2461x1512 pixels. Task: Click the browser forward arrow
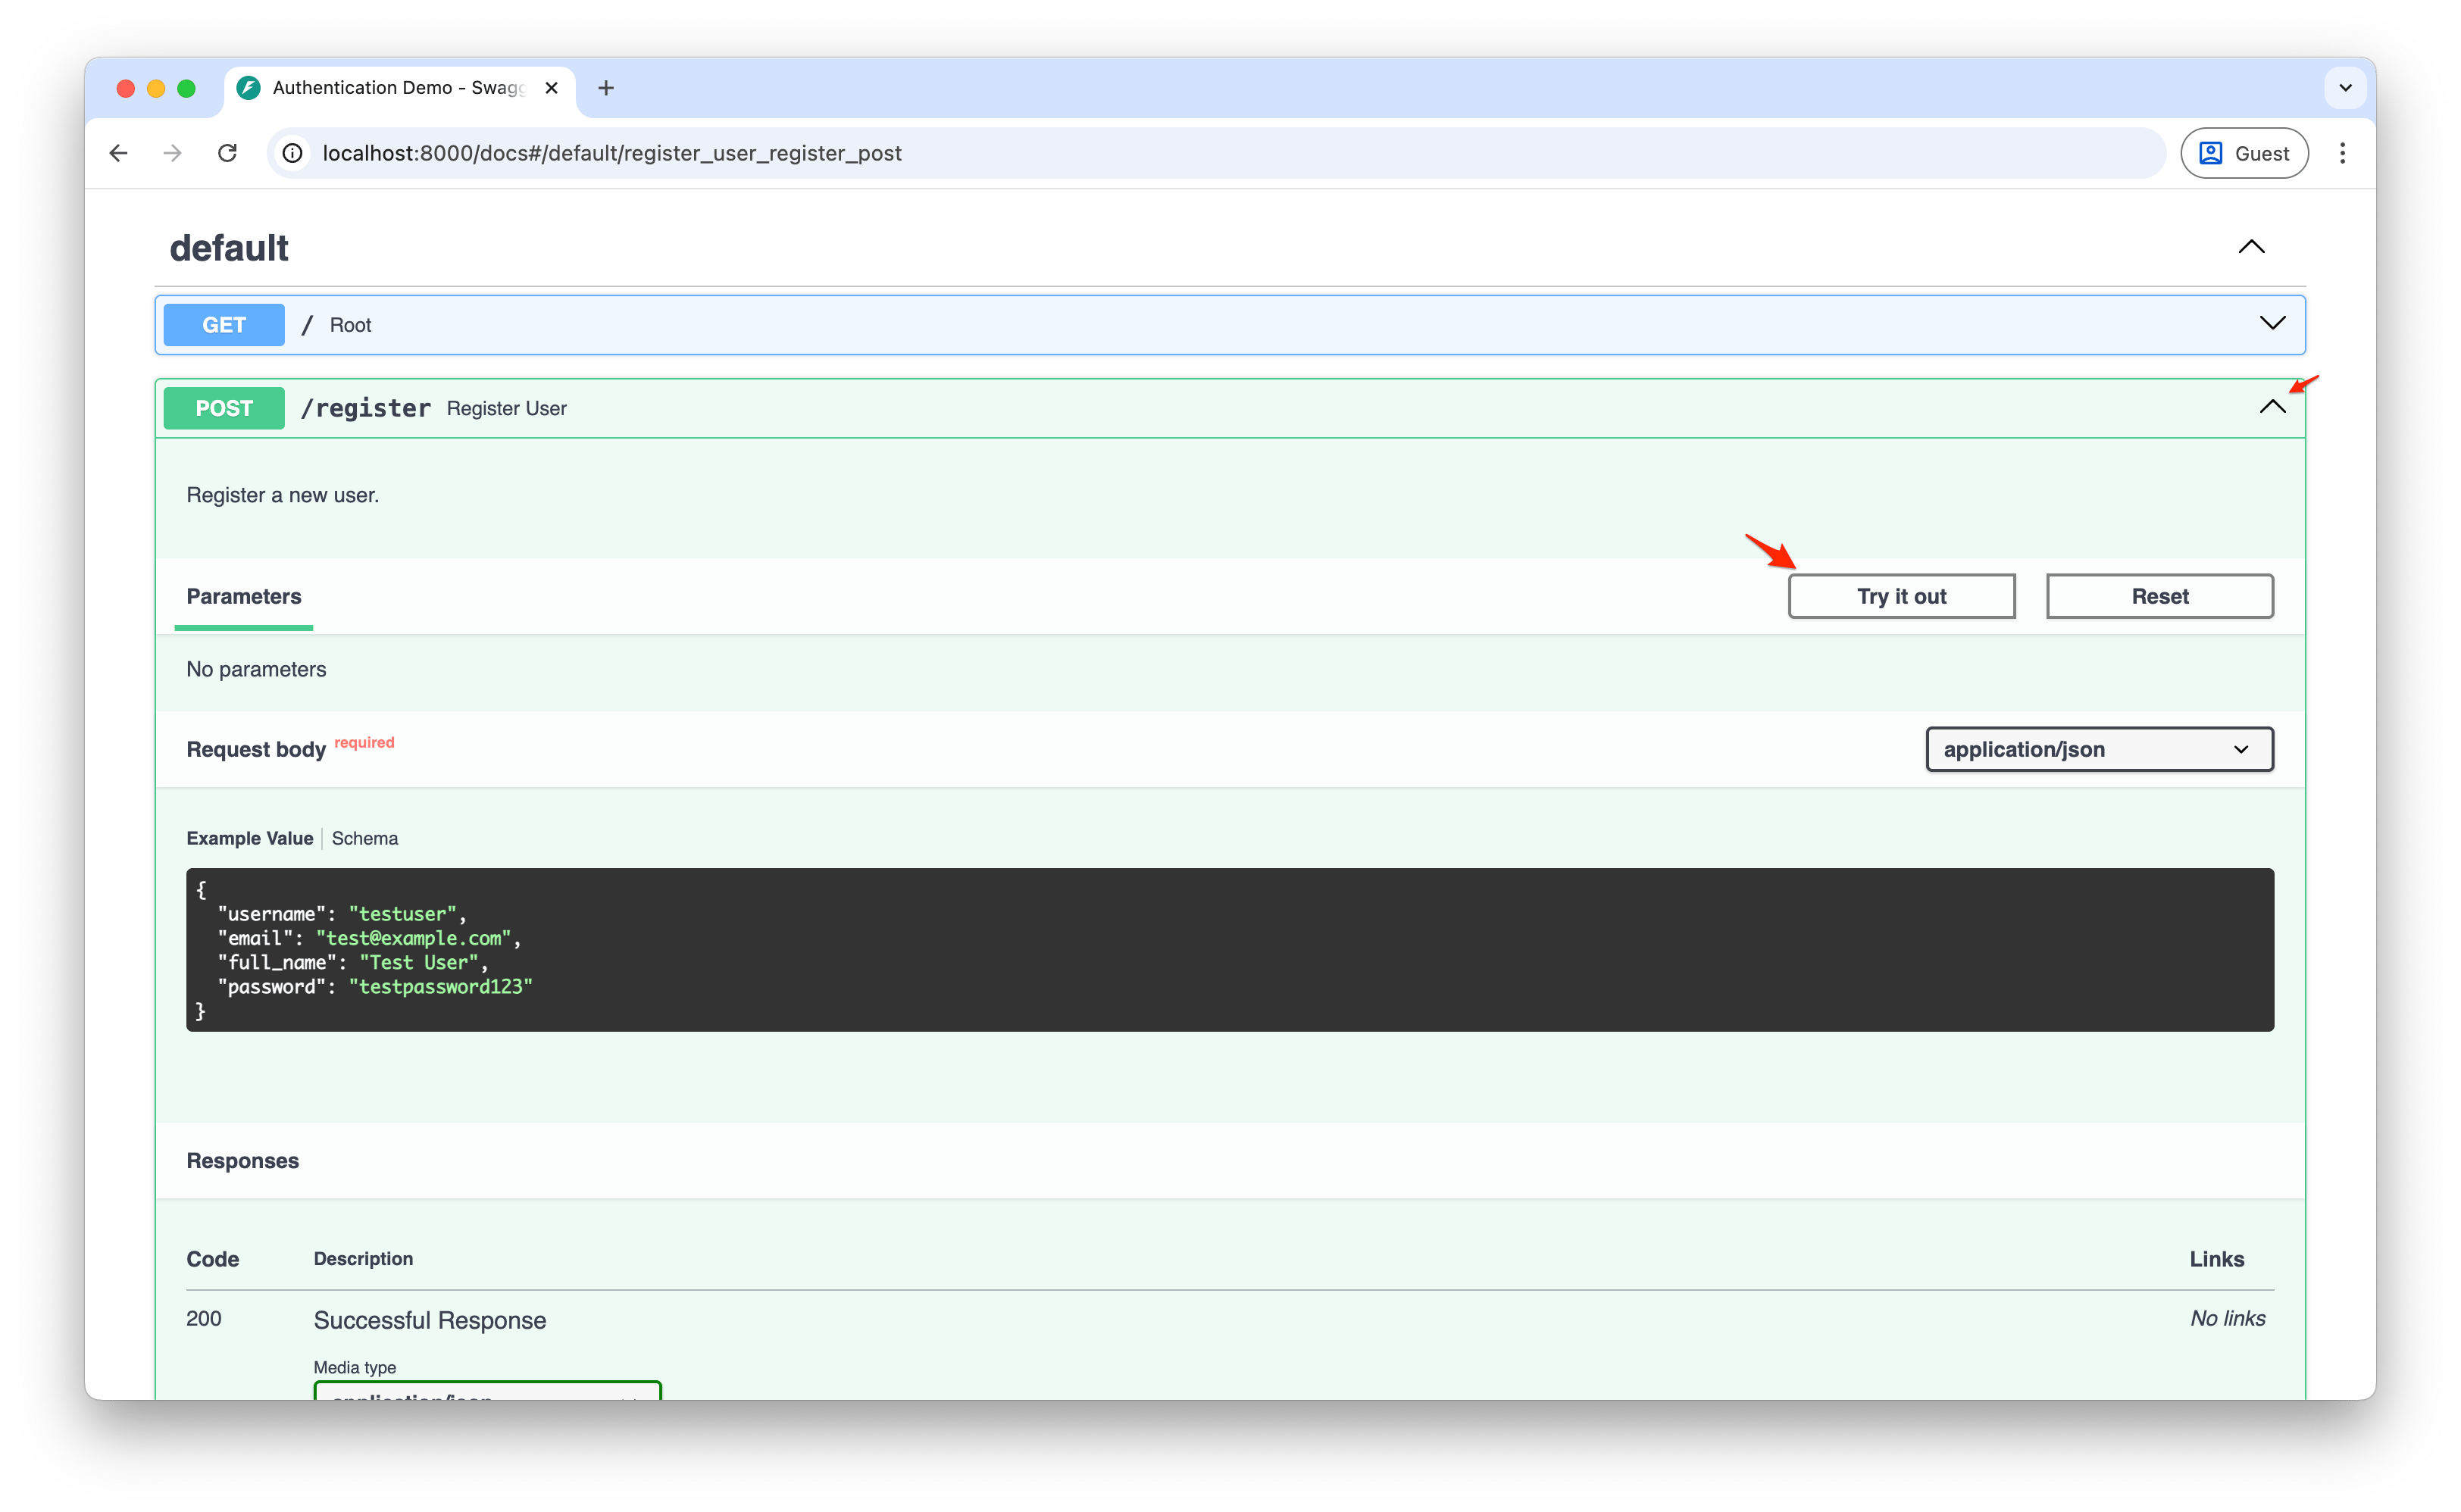pos(173,153)
